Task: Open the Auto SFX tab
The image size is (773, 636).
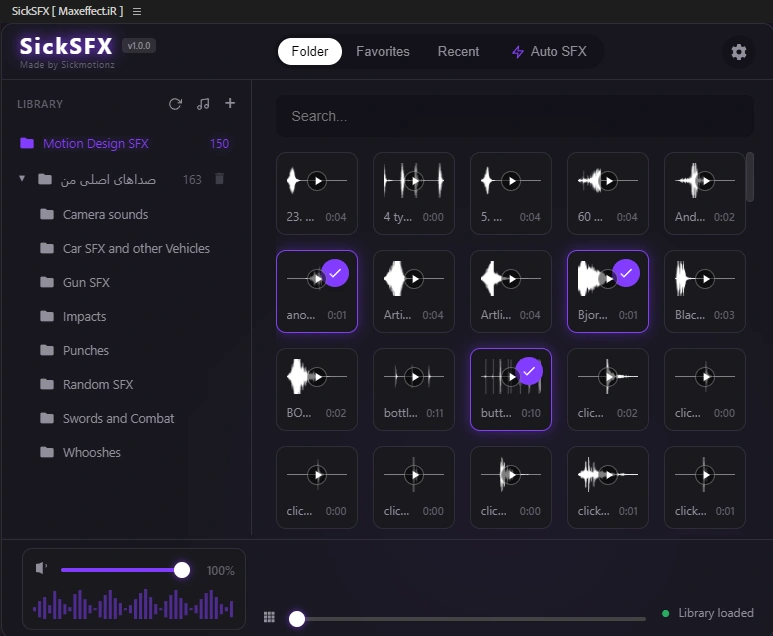Action: click(549, 51)
